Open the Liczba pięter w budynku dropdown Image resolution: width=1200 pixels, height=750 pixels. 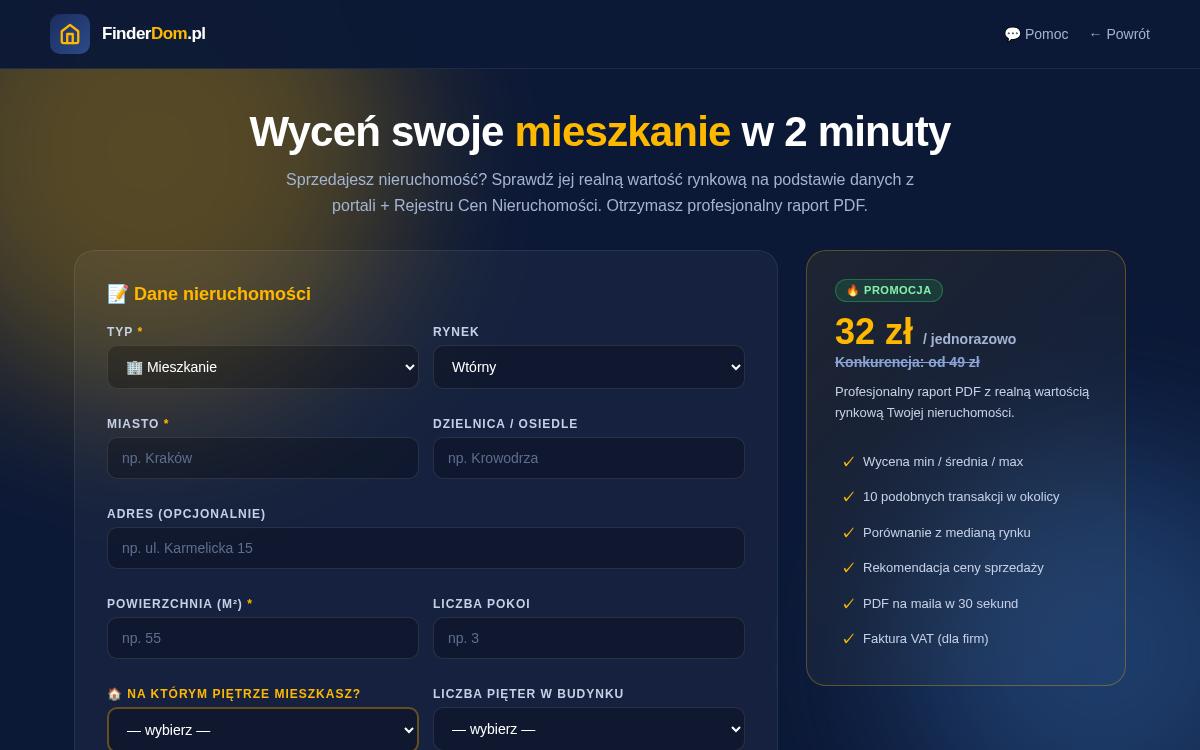[x=589, y=729]
